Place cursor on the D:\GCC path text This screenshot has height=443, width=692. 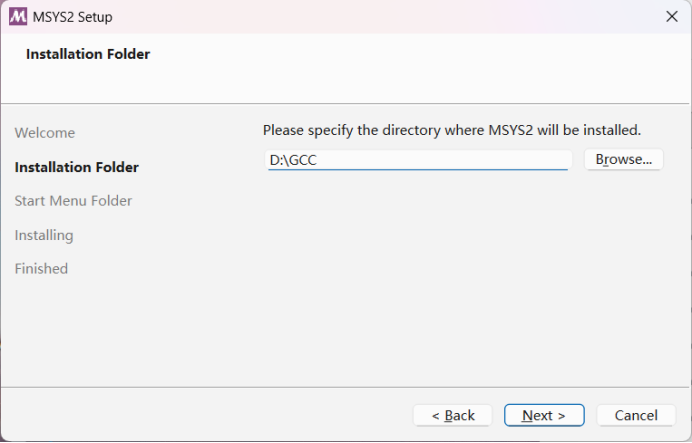[x=293, y=160]
